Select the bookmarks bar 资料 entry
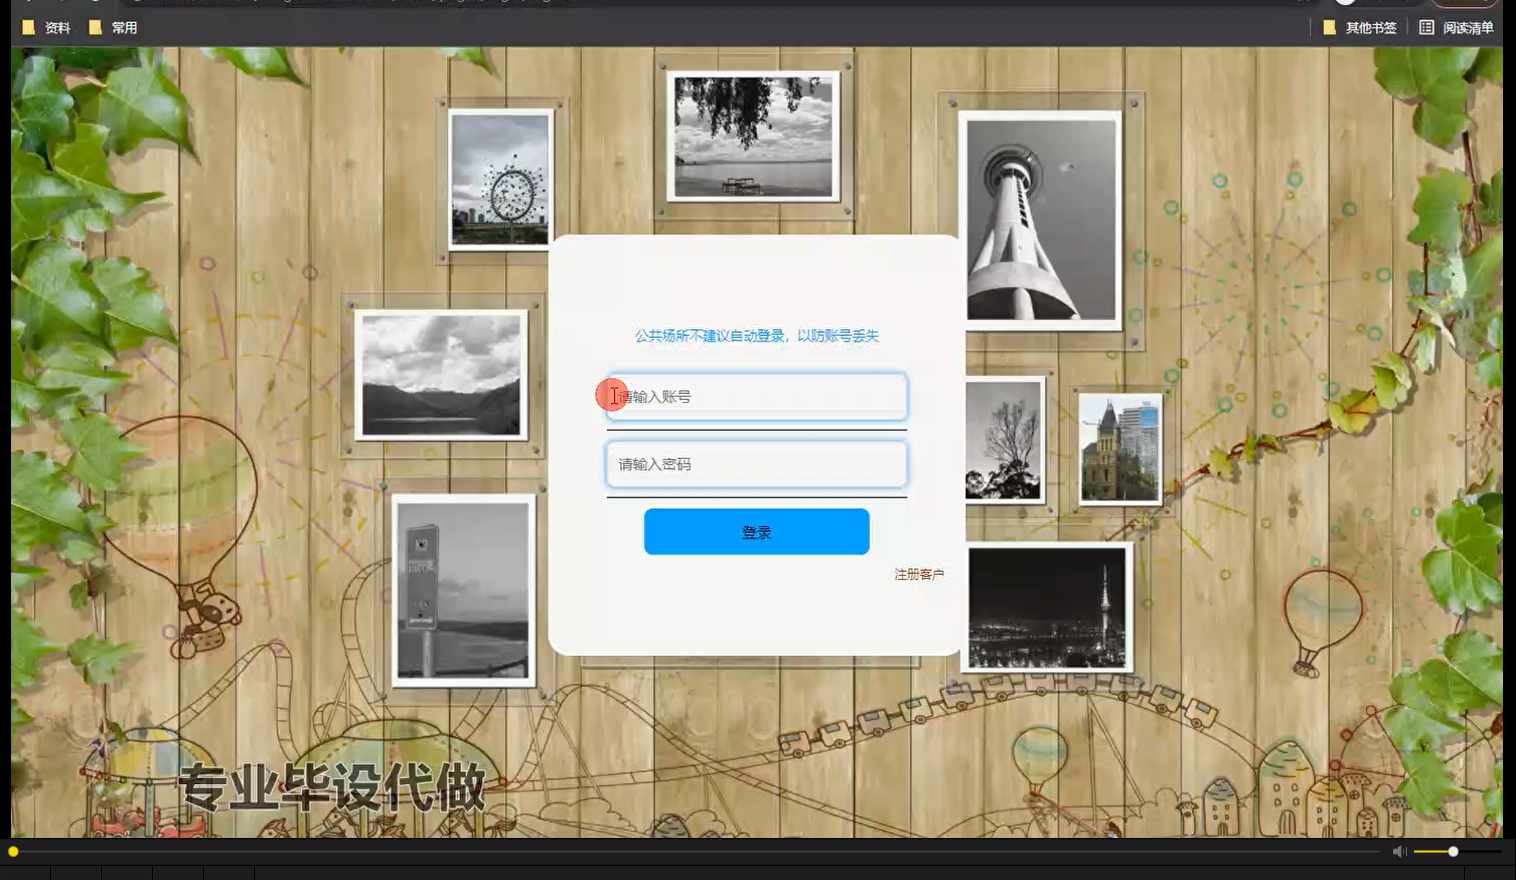This screenshot has height=880, width=1516. [x=46, y=27]
